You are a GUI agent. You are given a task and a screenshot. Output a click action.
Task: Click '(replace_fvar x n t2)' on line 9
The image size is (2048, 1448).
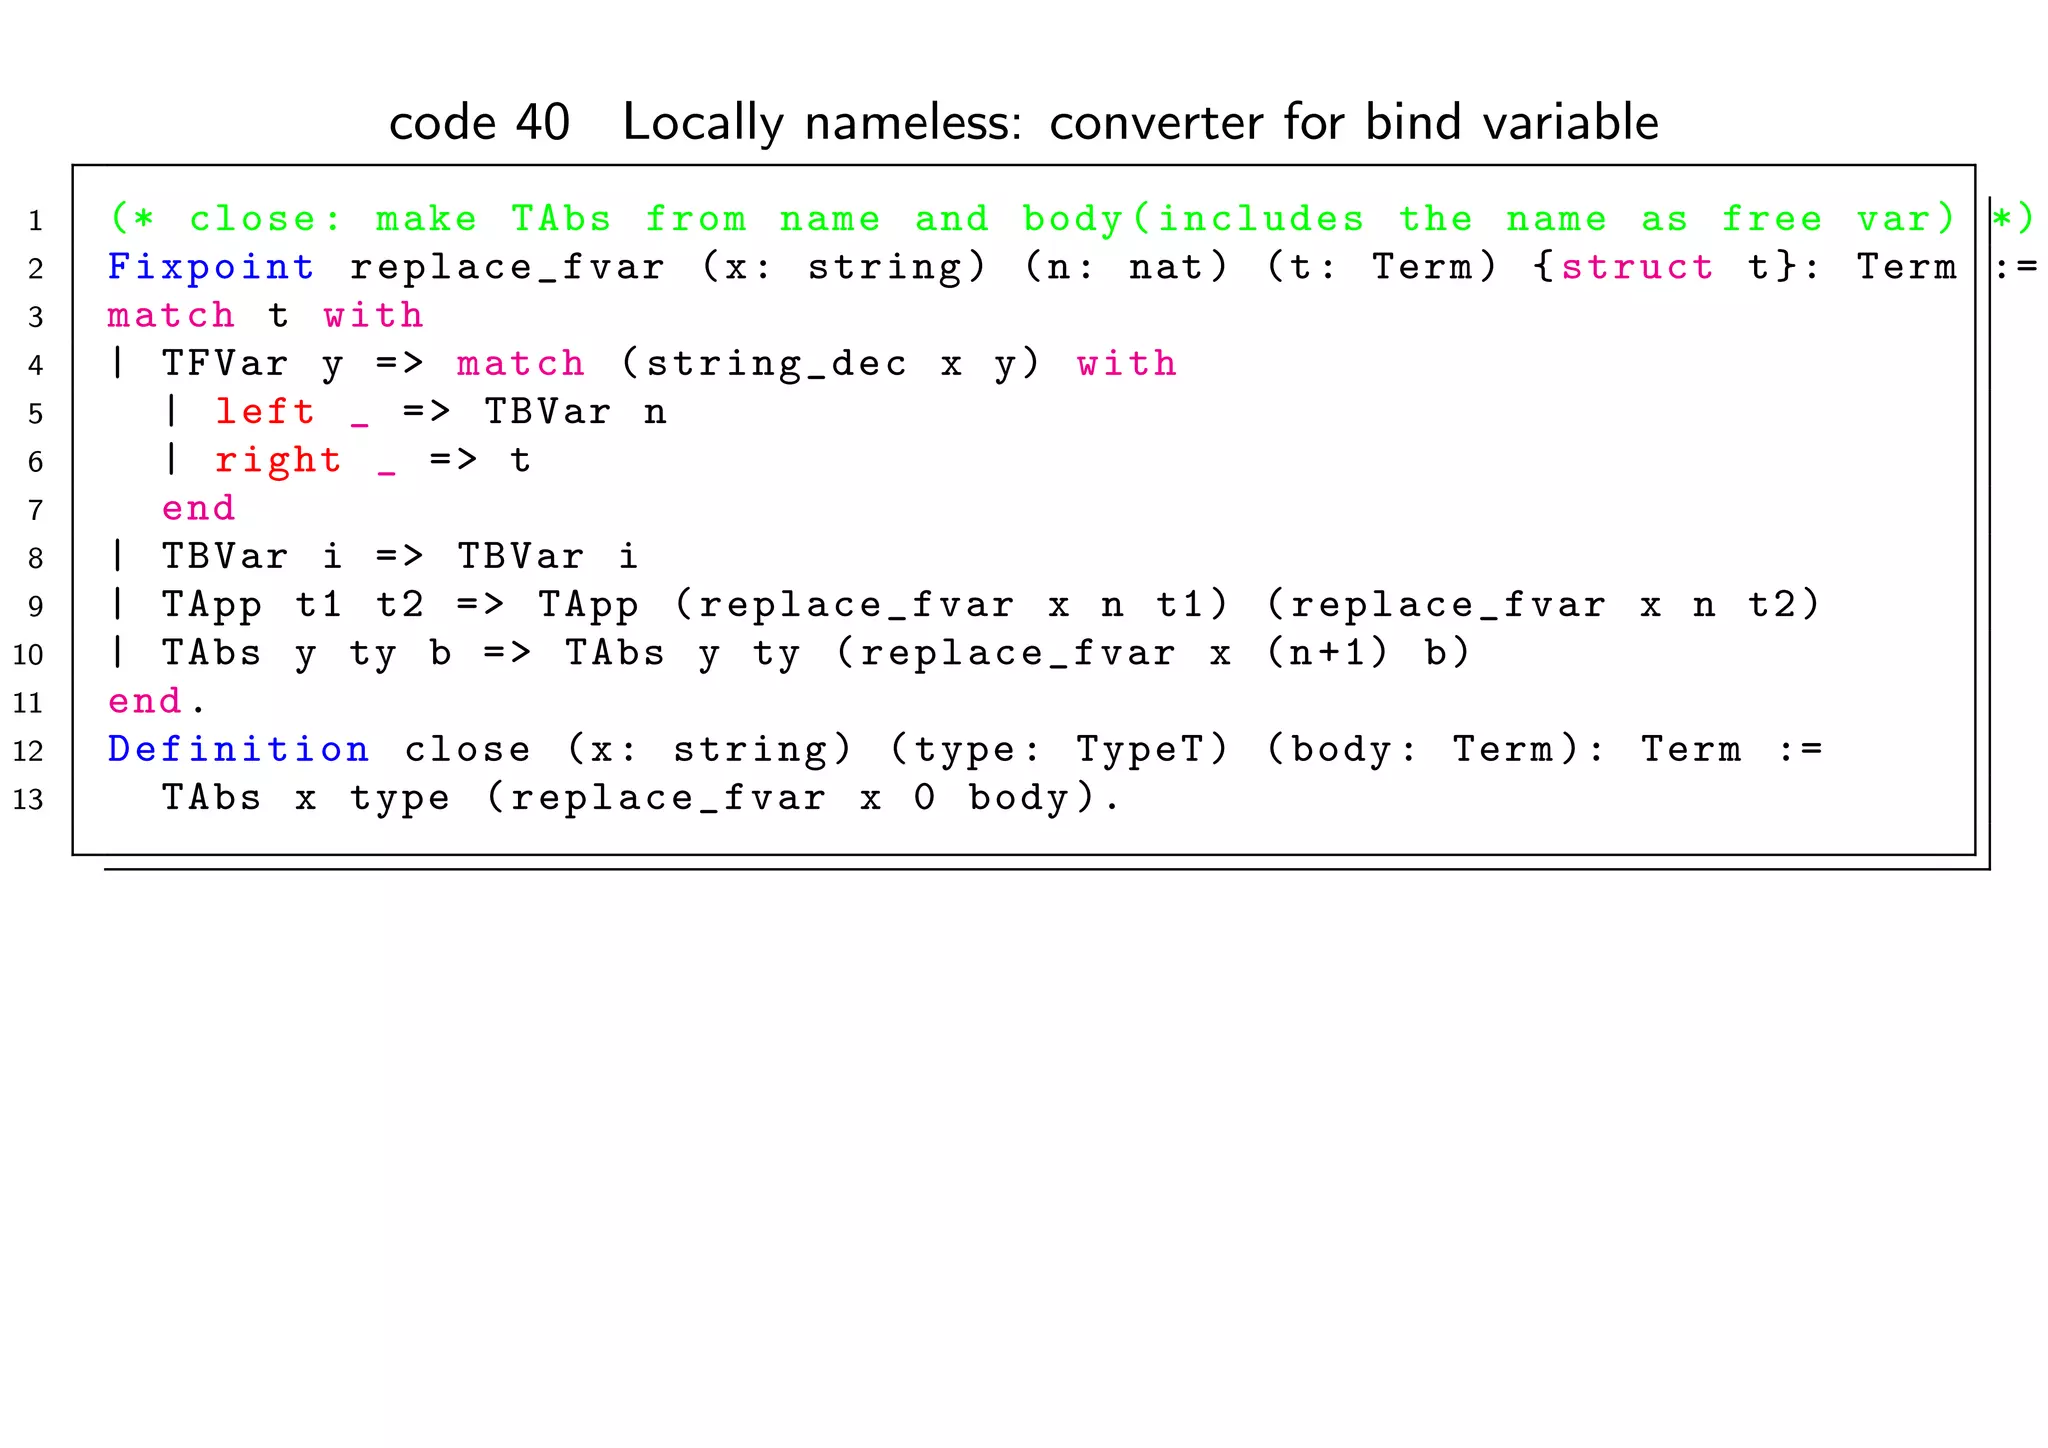point(1543,604)
